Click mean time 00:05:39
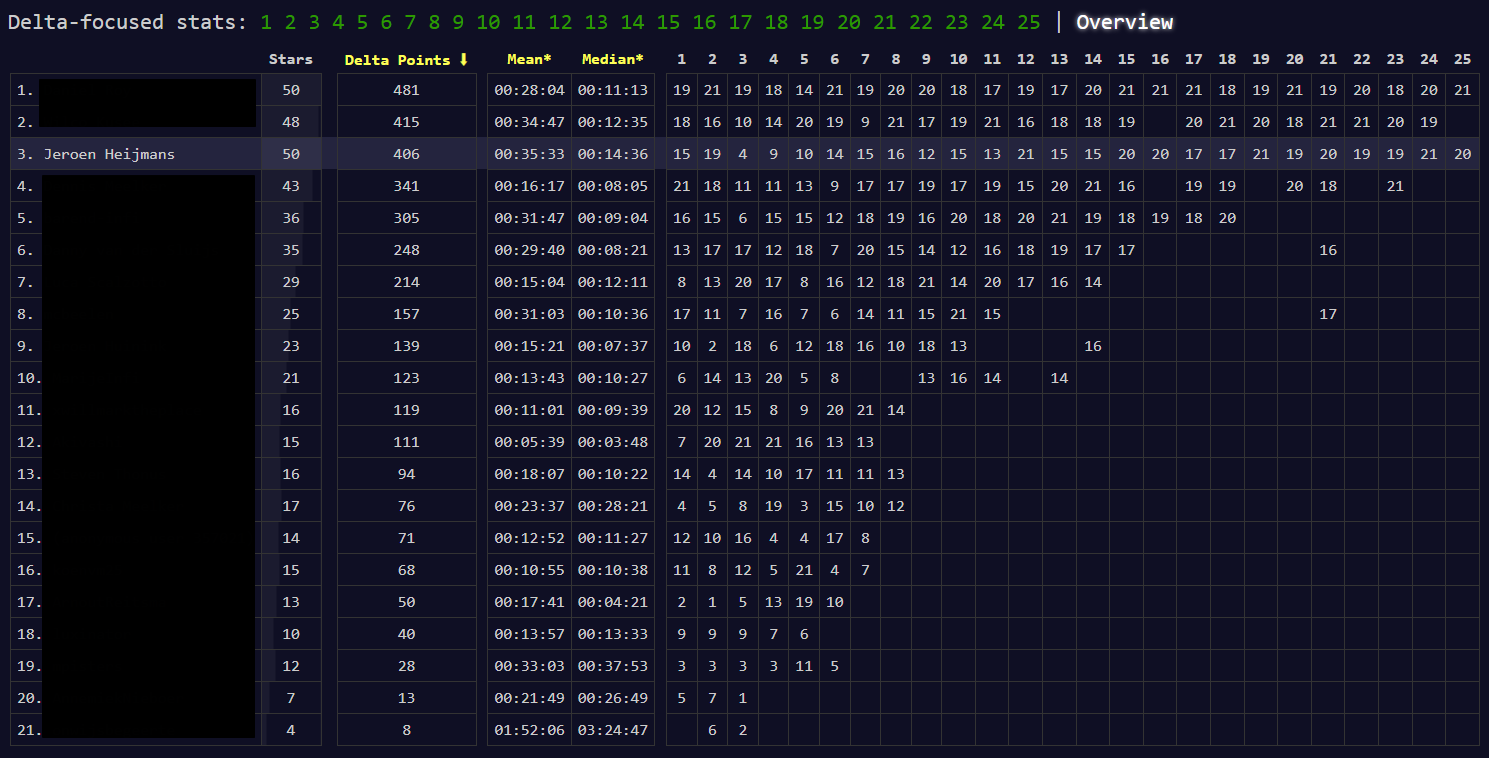 click(x=529, y=442)
